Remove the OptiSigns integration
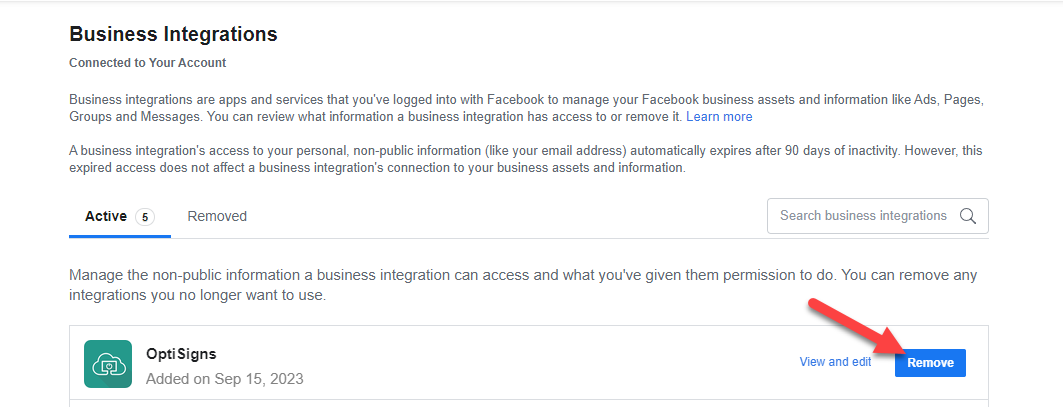The width and height of the screenshot is (1063, 407). (930, 363)
